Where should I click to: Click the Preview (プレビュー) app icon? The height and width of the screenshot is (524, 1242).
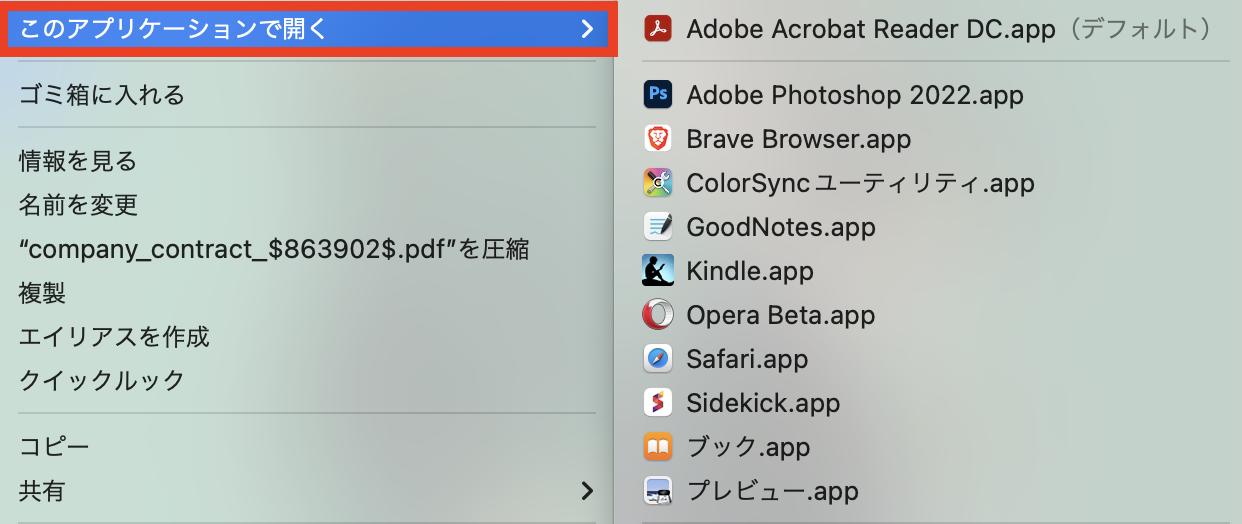coord(657,491)
